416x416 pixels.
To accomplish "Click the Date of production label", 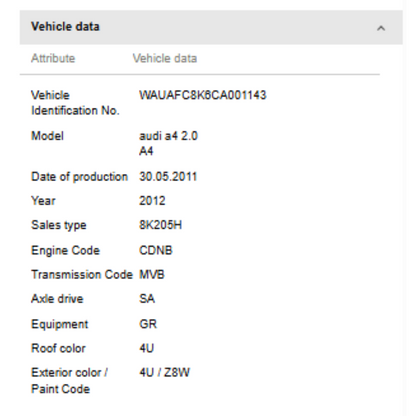I will pos(79,177).
